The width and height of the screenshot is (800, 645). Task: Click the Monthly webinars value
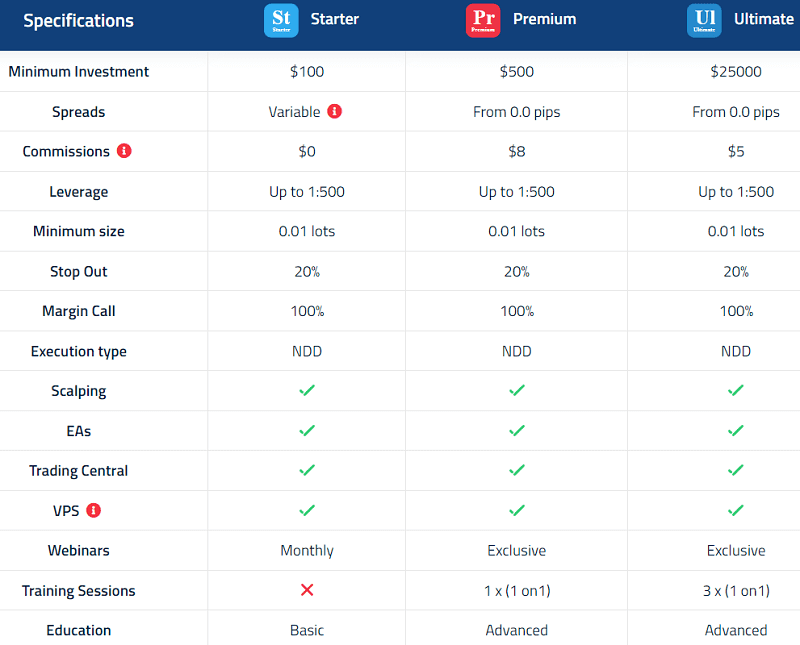pyautogui.click(x=307, y=551)
